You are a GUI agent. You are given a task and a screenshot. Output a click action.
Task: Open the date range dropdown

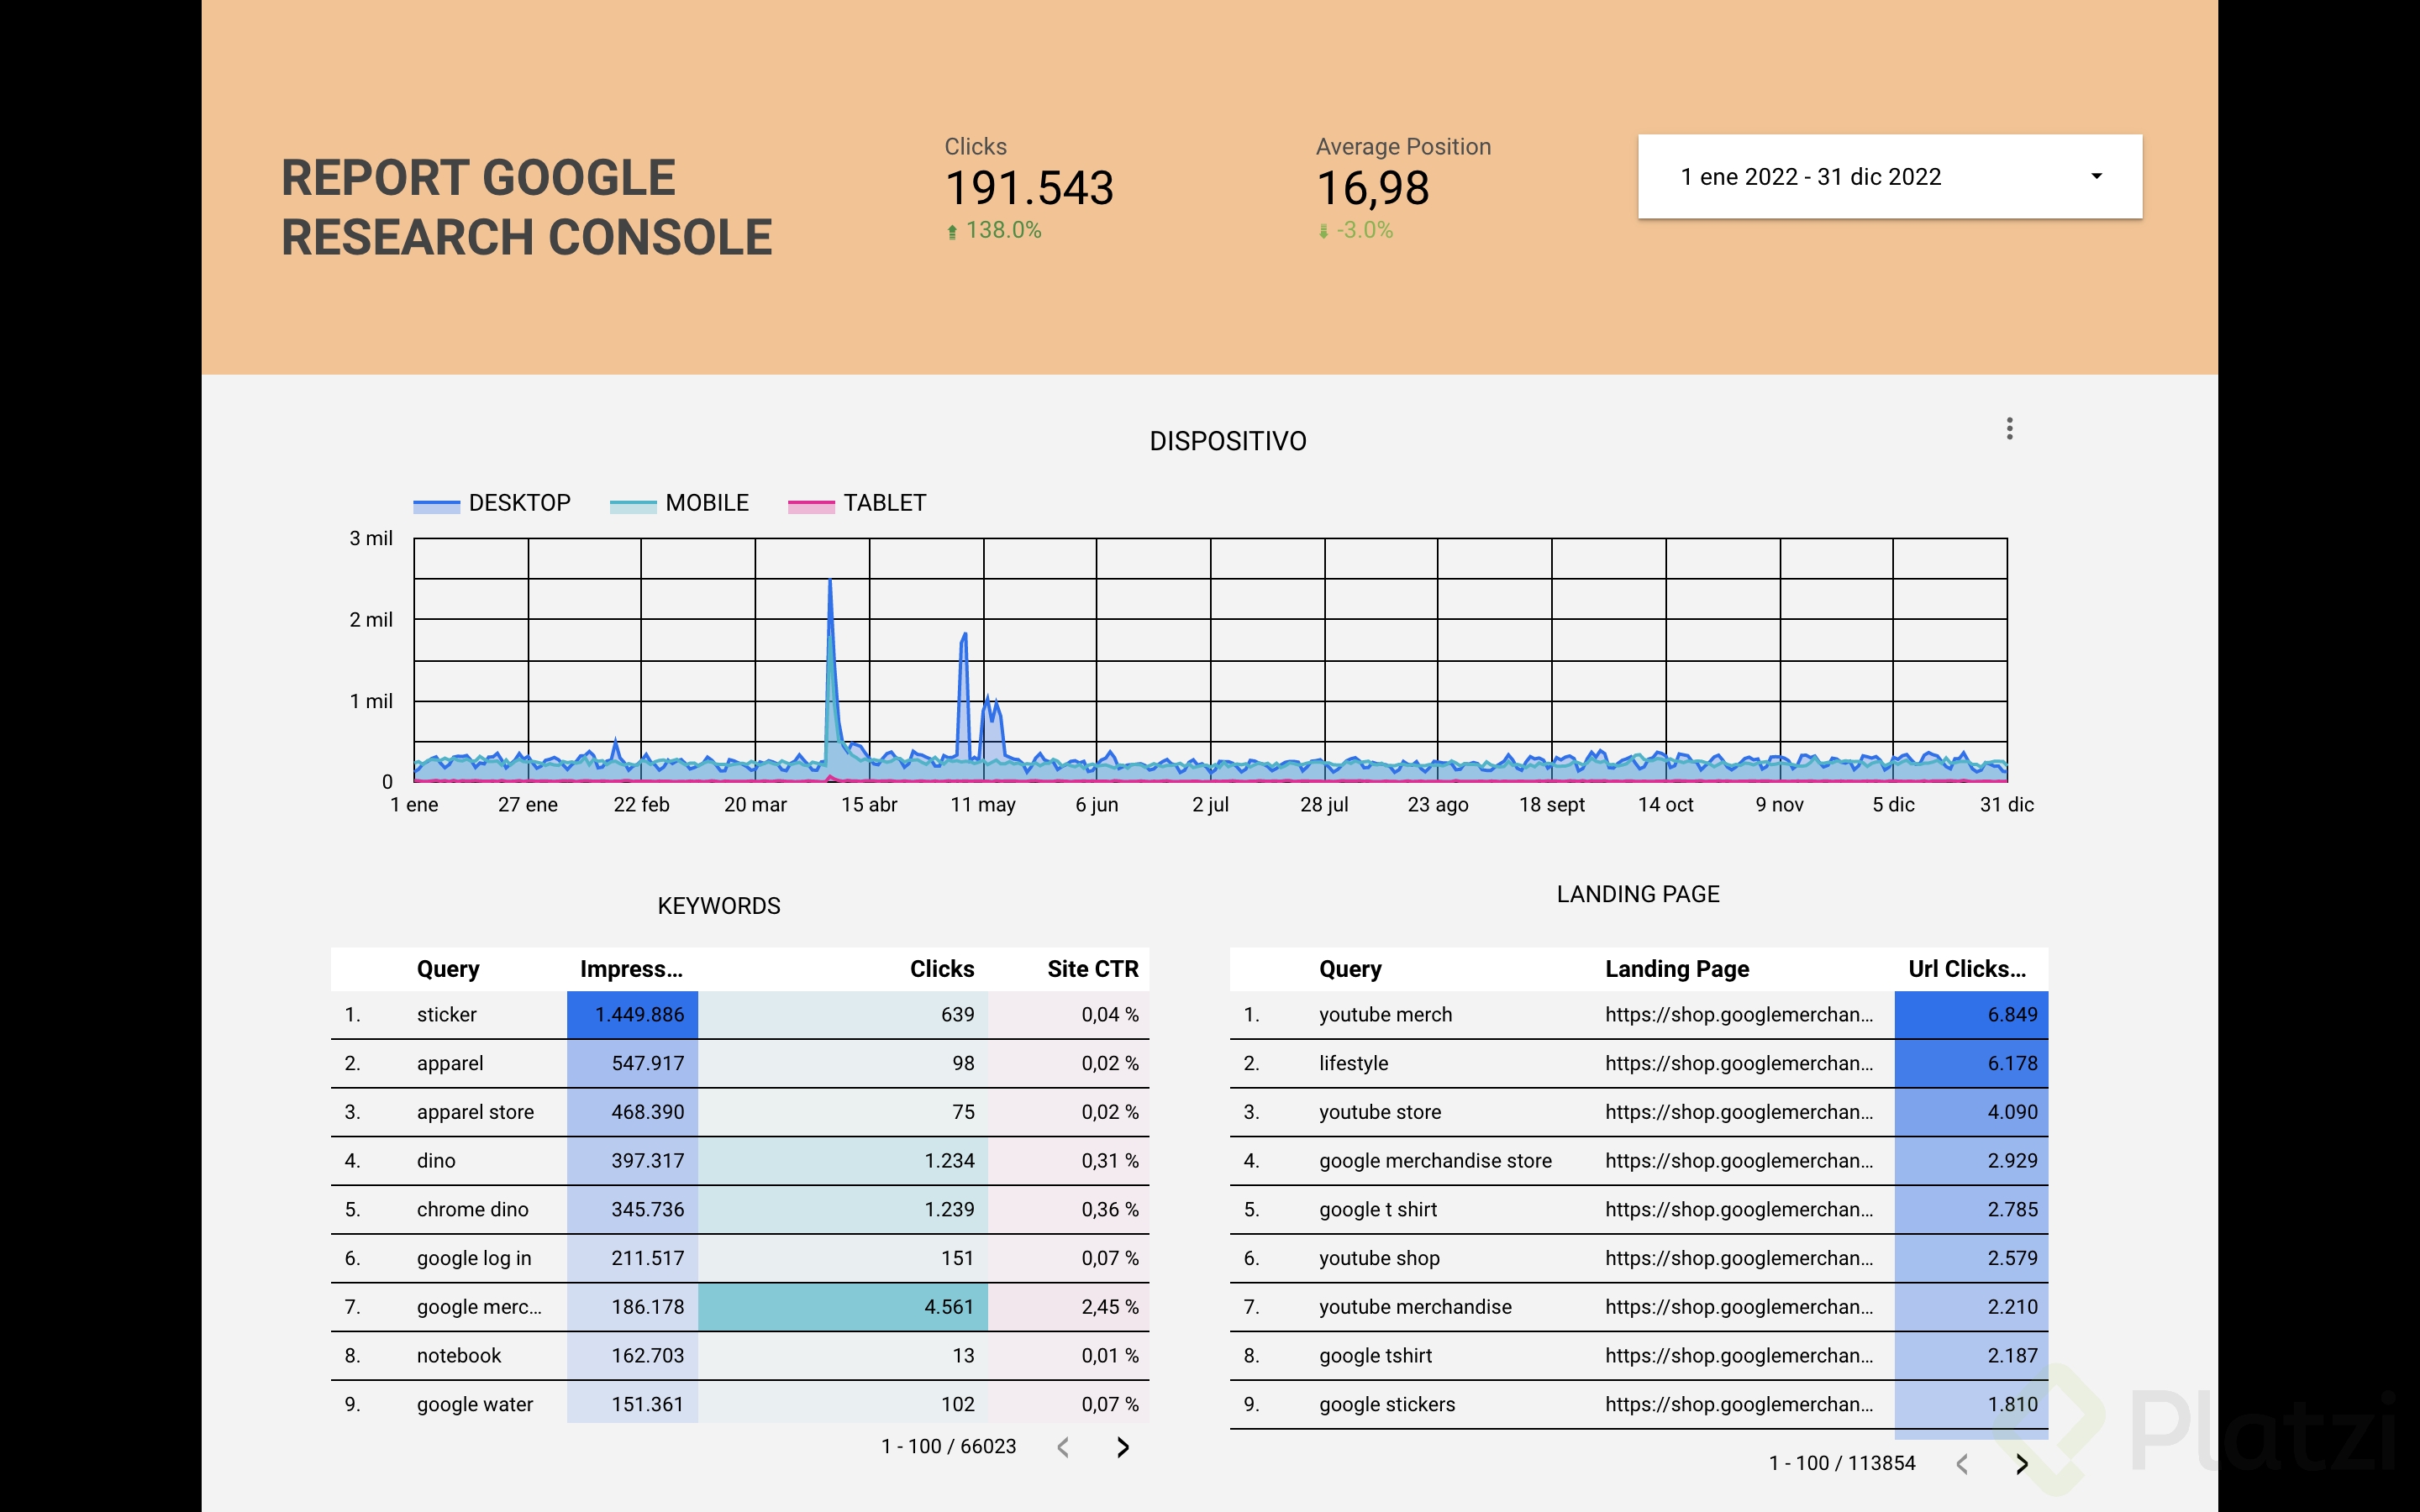[1810, 177]
